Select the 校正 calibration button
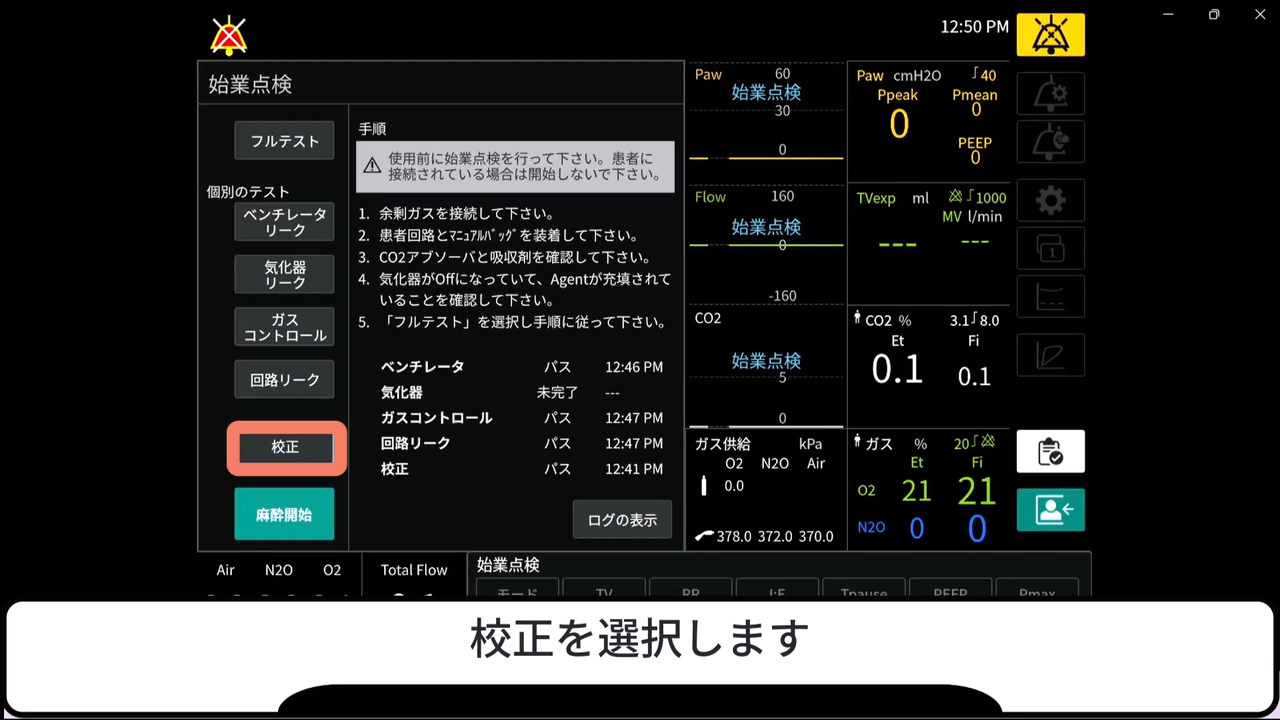This screenshot has height=720, width=1280. pos(286,447)
